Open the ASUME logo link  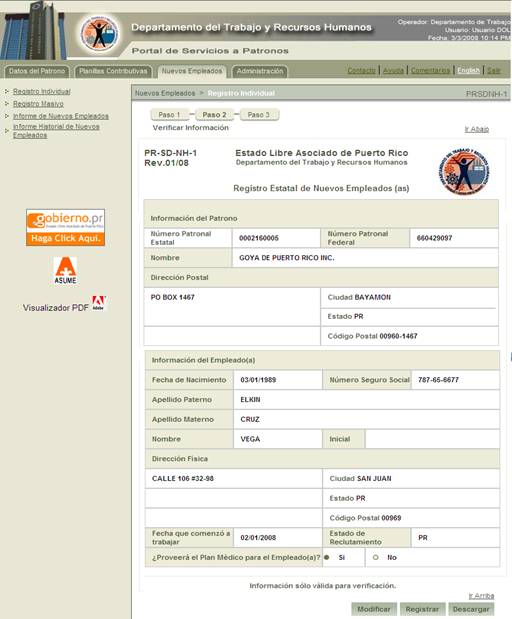pyautogui.click(x=65, y=270)
